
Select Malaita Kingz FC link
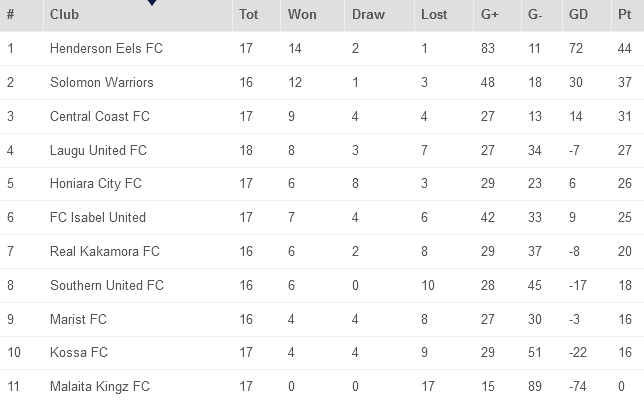coord(100,387)
